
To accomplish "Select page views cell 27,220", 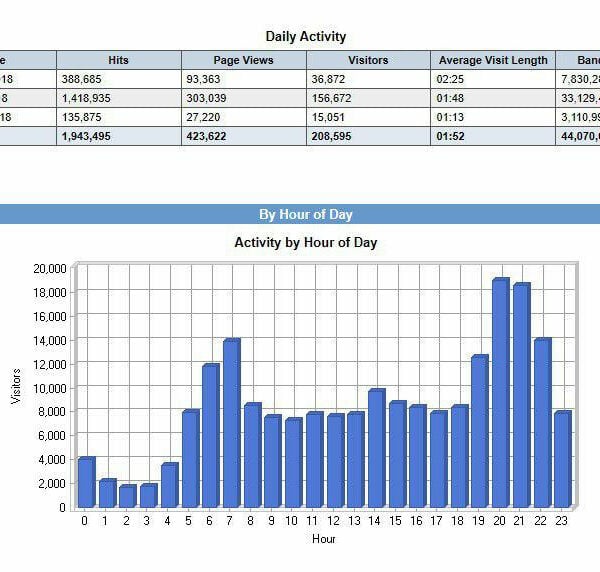I will 203,117.
